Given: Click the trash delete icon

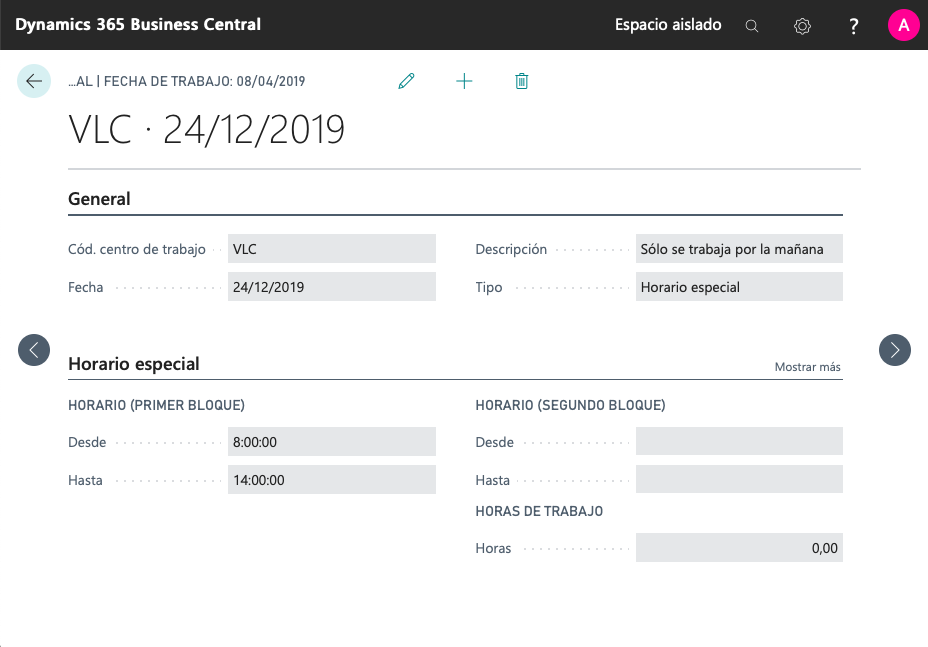Looking at the screenshot, I should (521, 81).
